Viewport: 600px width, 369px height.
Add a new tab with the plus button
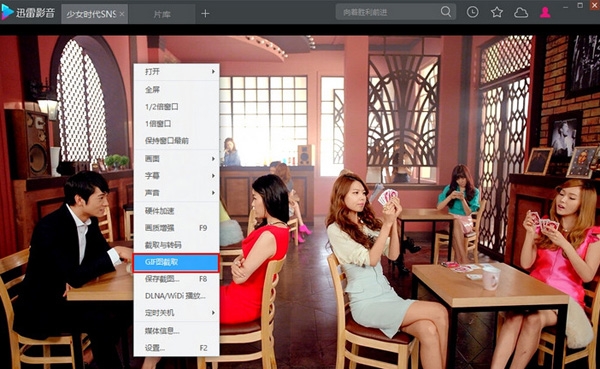pos(205,14)
